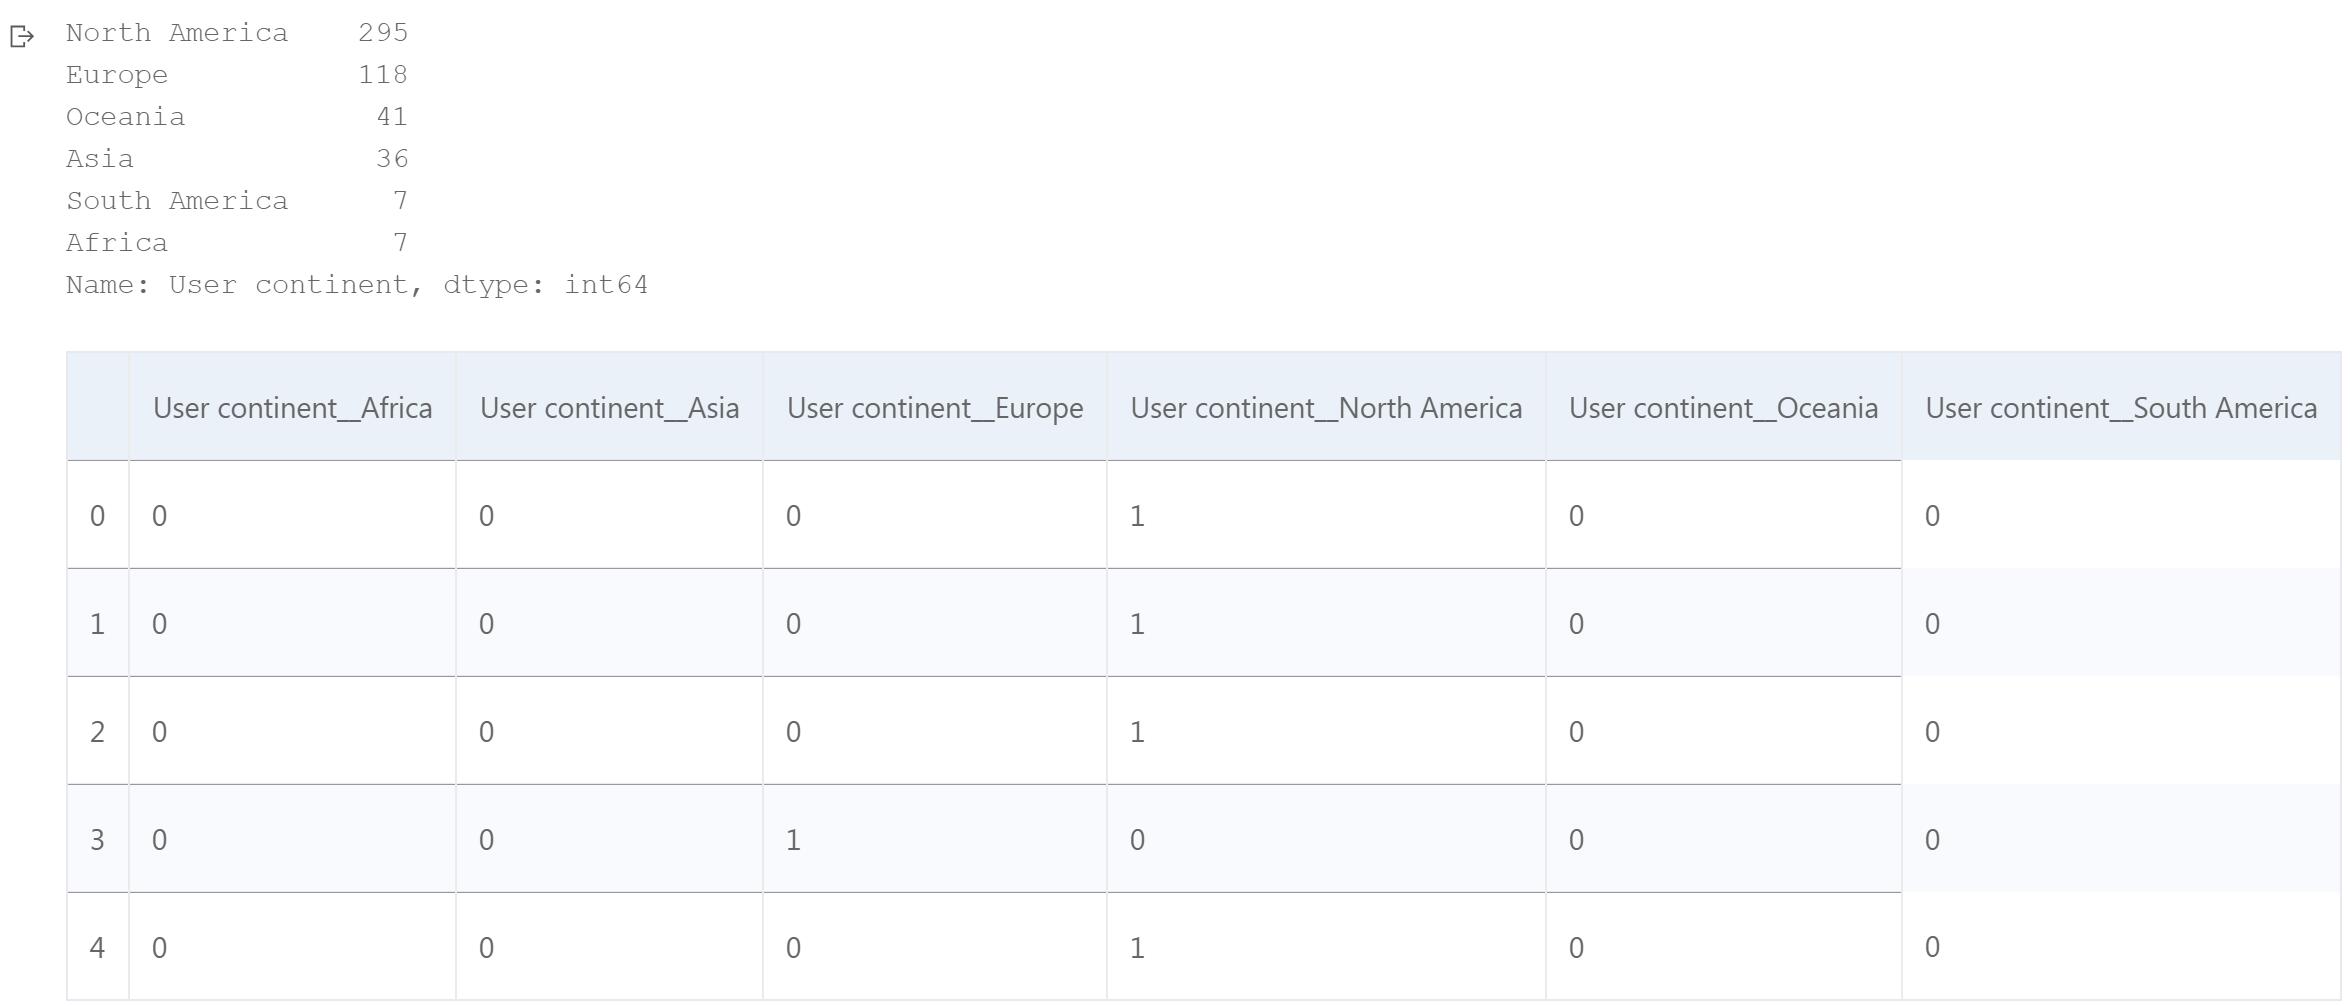Image resolution: width=2350 pixels, height=1006 pixels.
Task: Click the cell output toggle icon
Action: (x=22, y=37)
